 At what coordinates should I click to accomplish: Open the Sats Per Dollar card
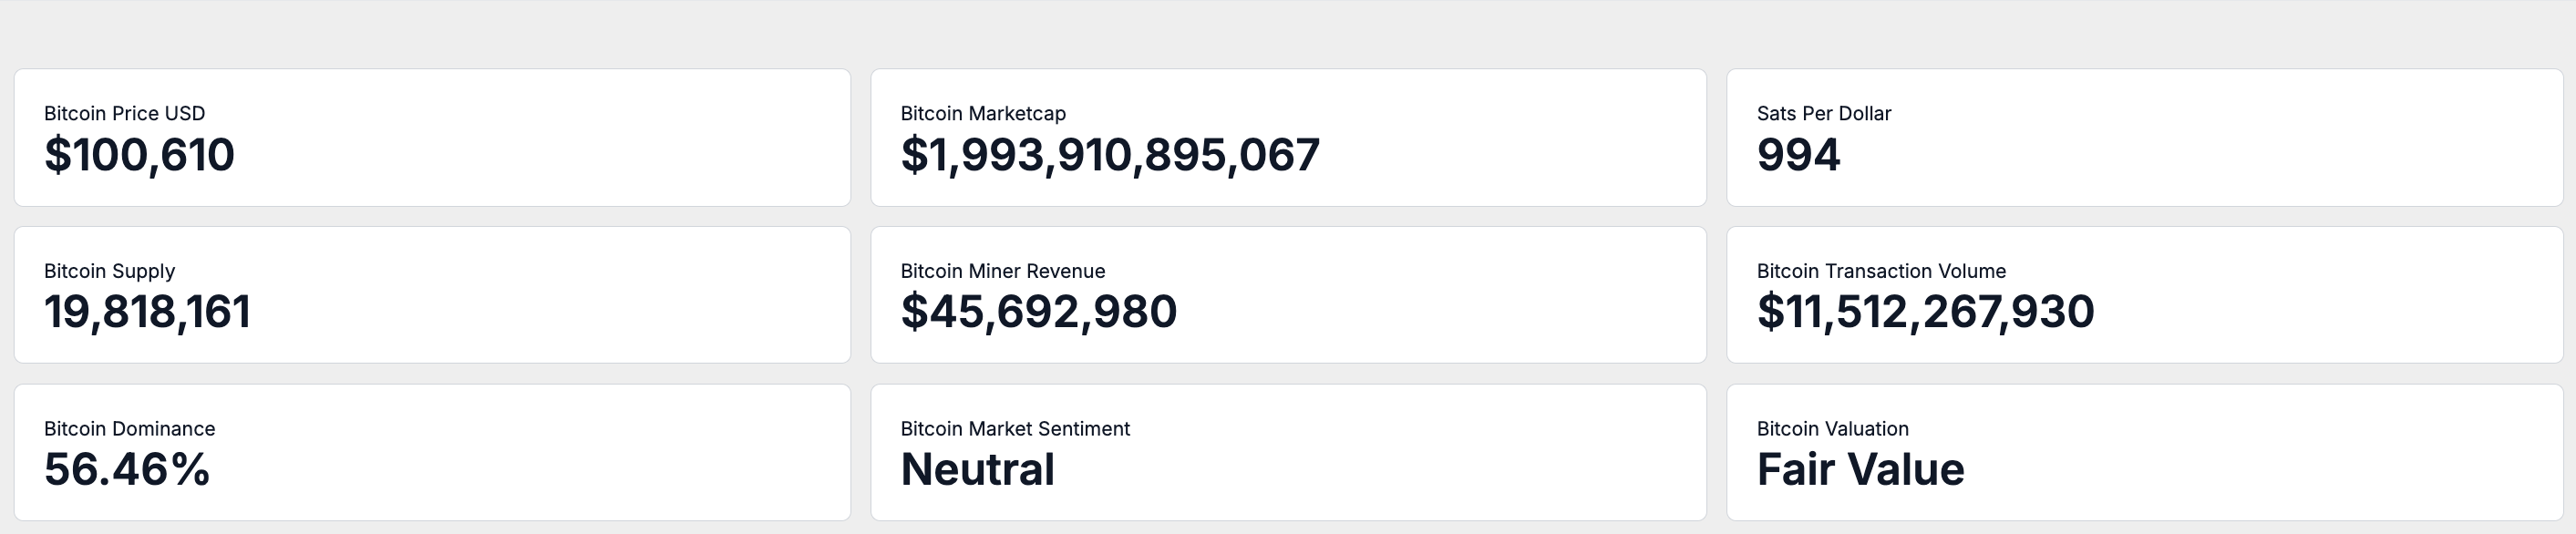[x=2145, y=138]
